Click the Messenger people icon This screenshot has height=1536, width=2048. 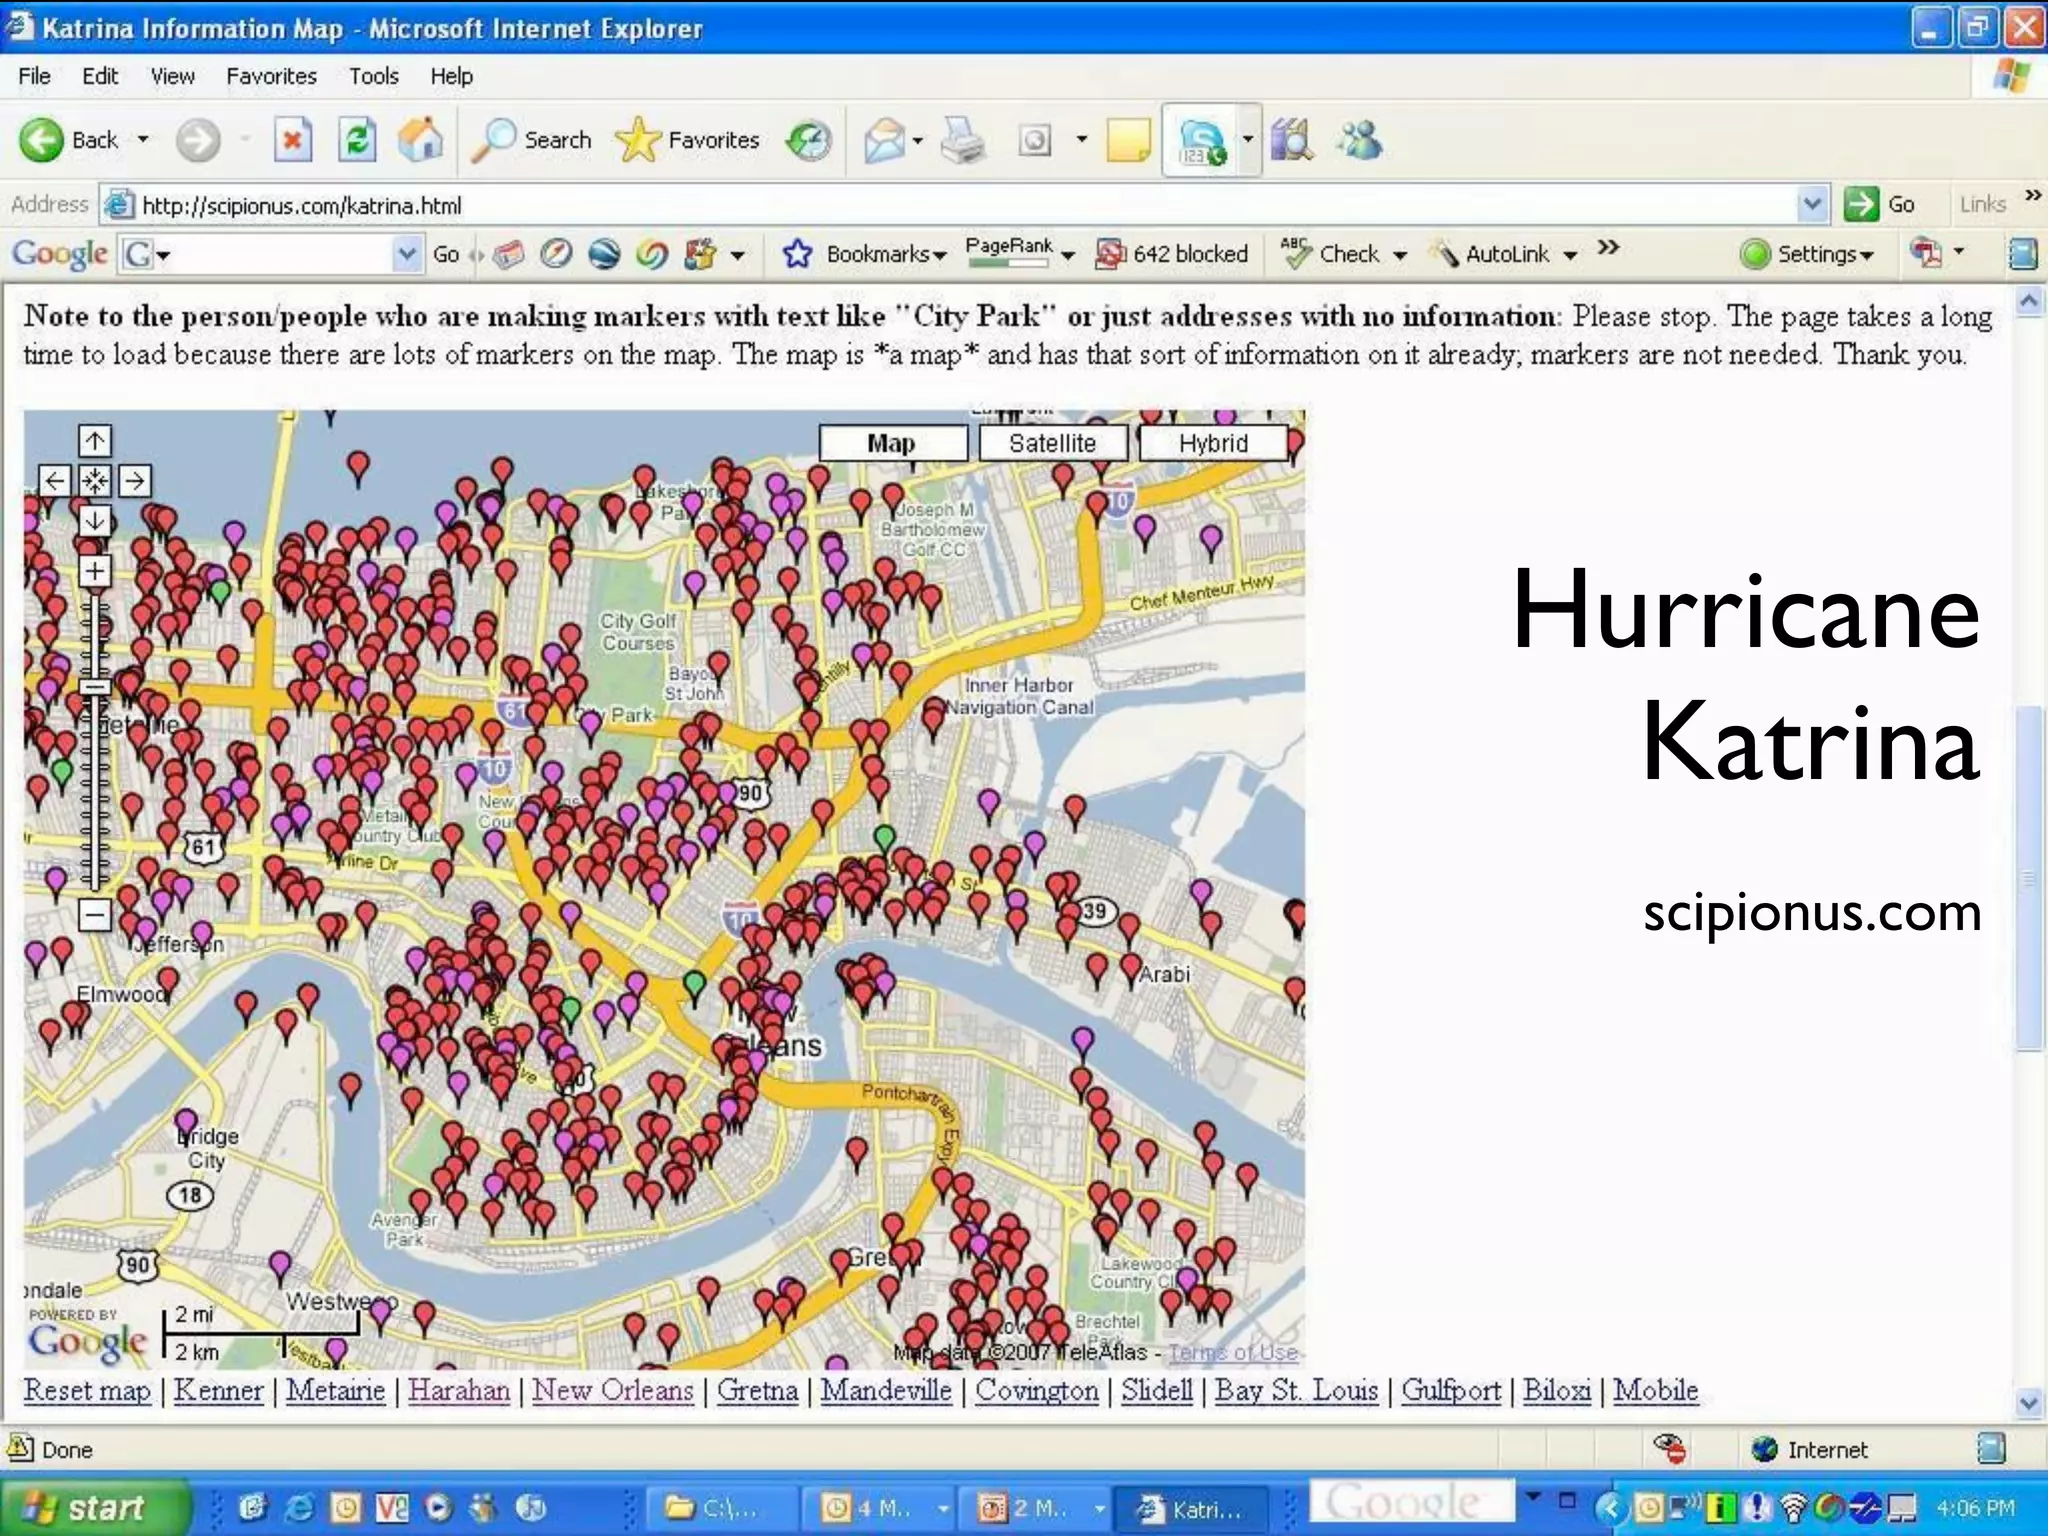[x=1360, y=140]
